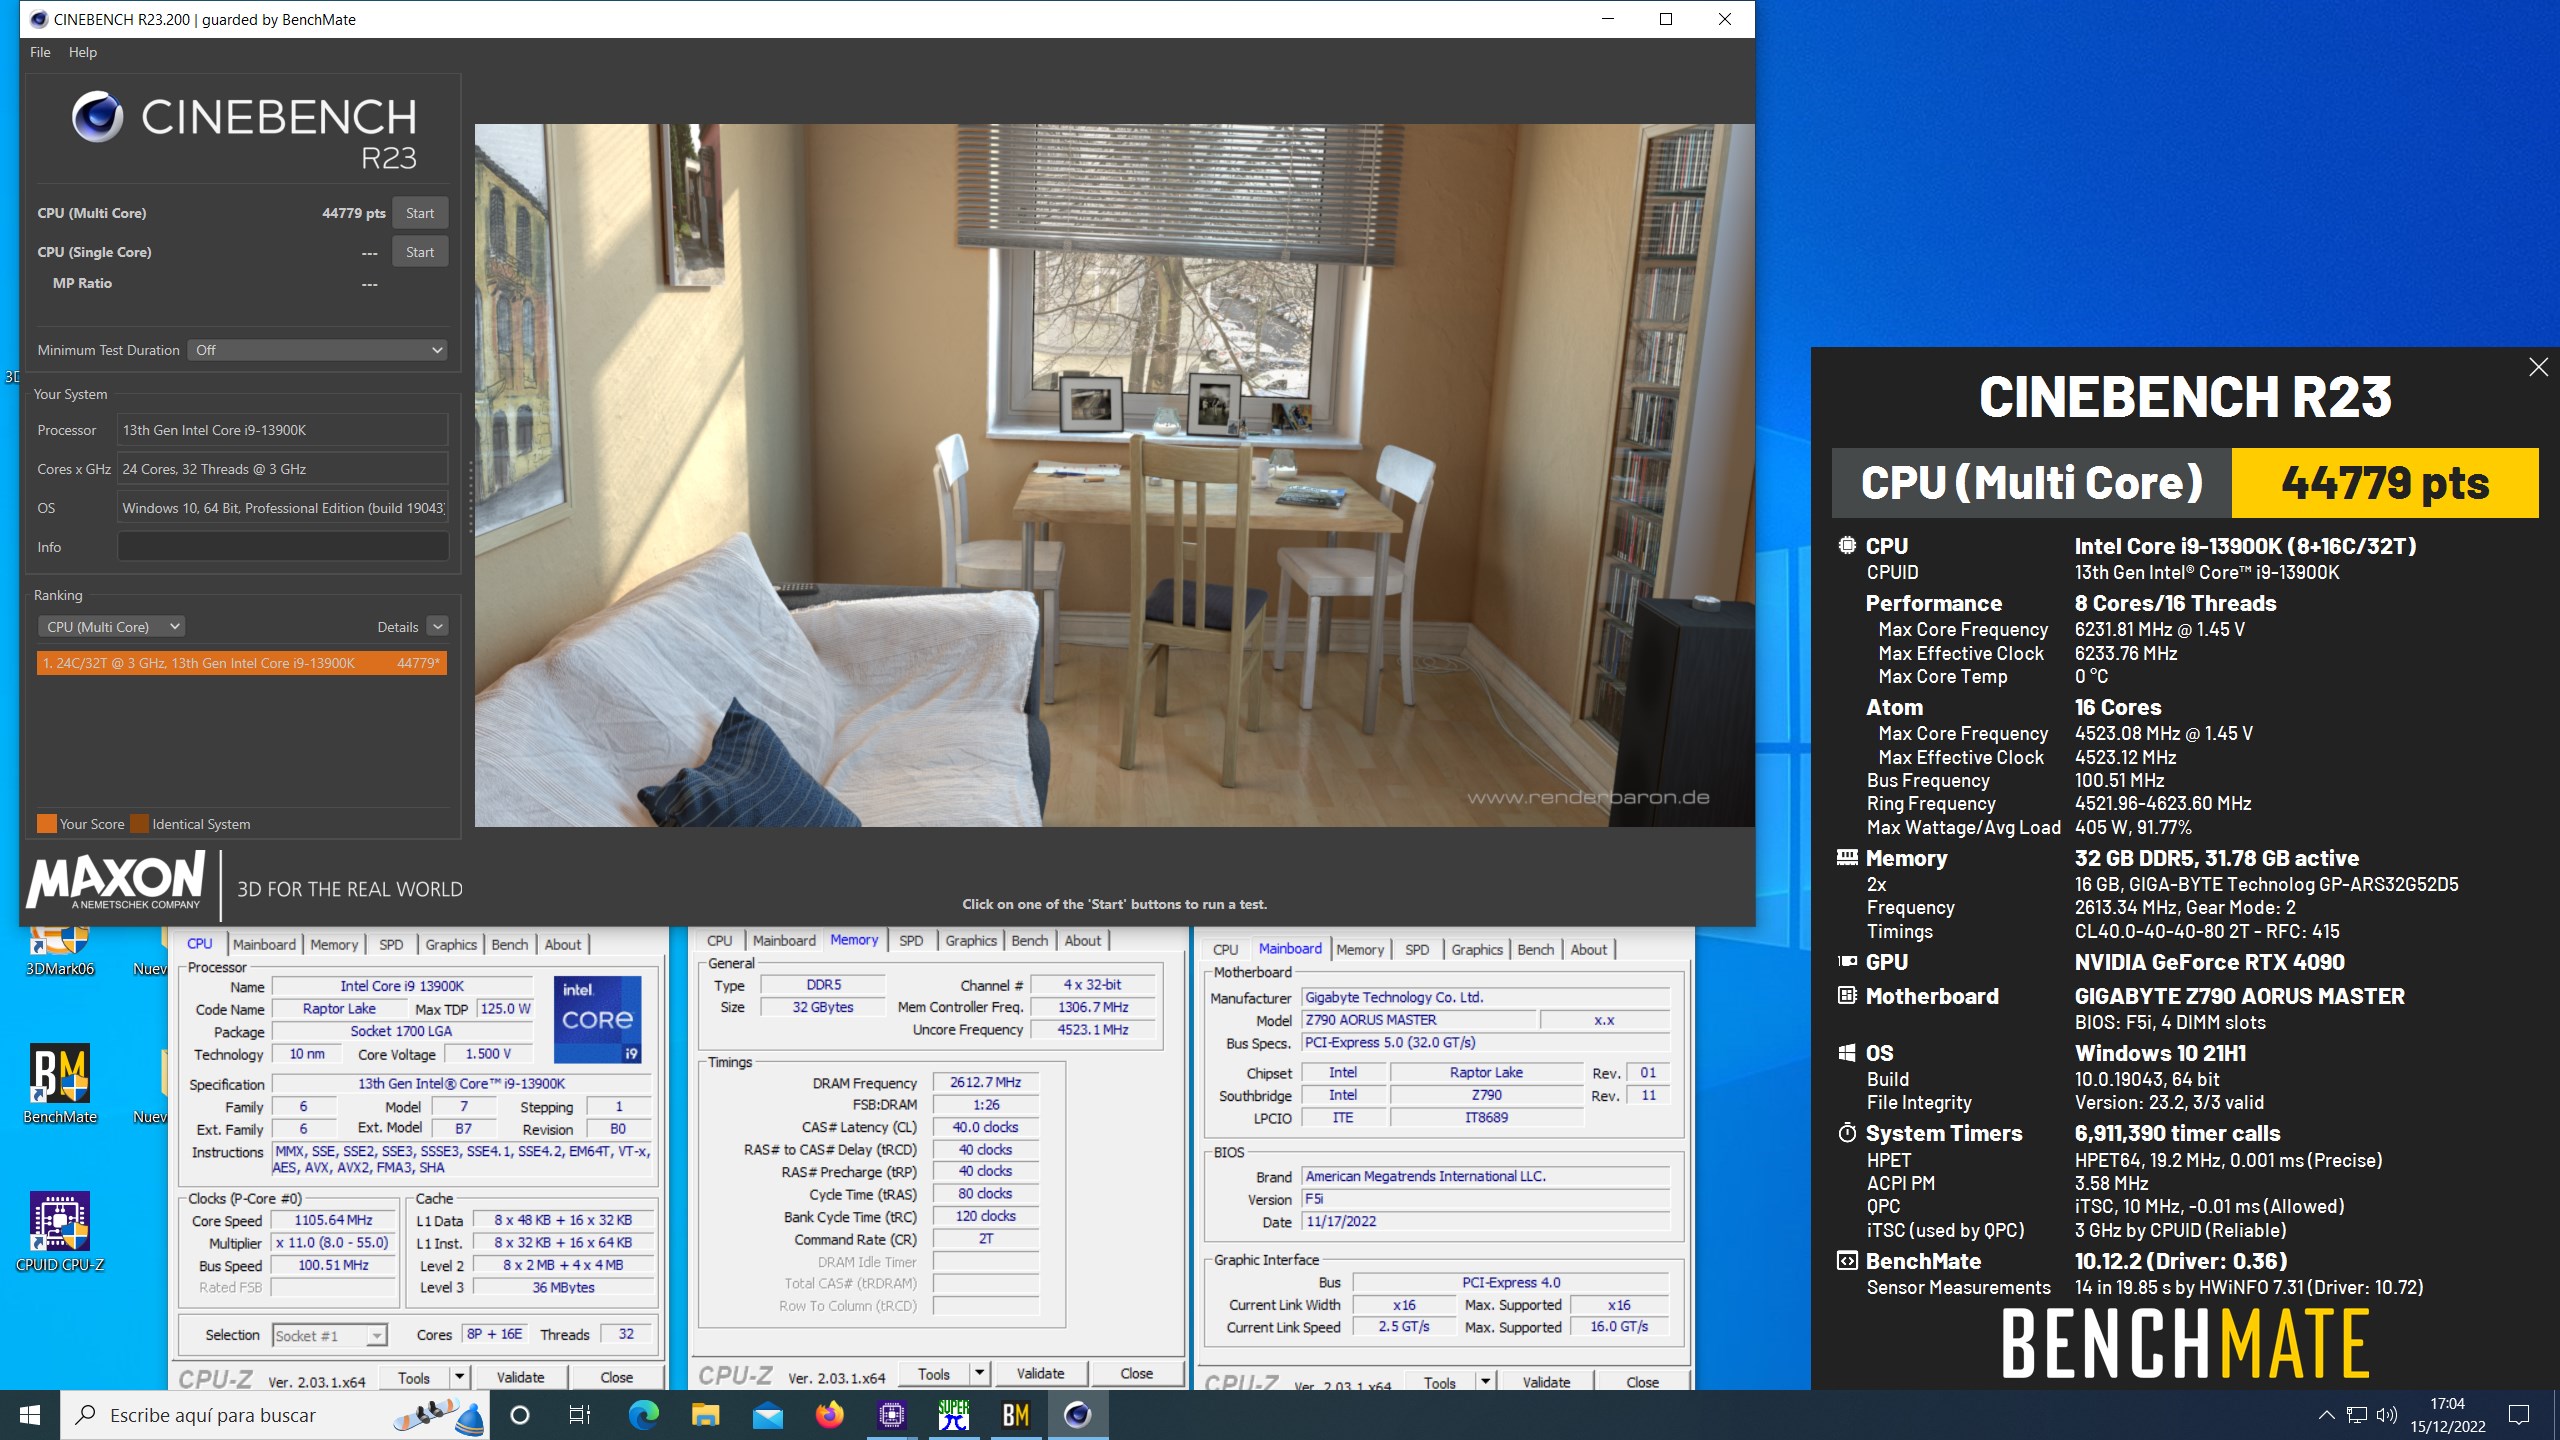Switch to Memory tab in right CPU-Z window

pos(1360,949)
